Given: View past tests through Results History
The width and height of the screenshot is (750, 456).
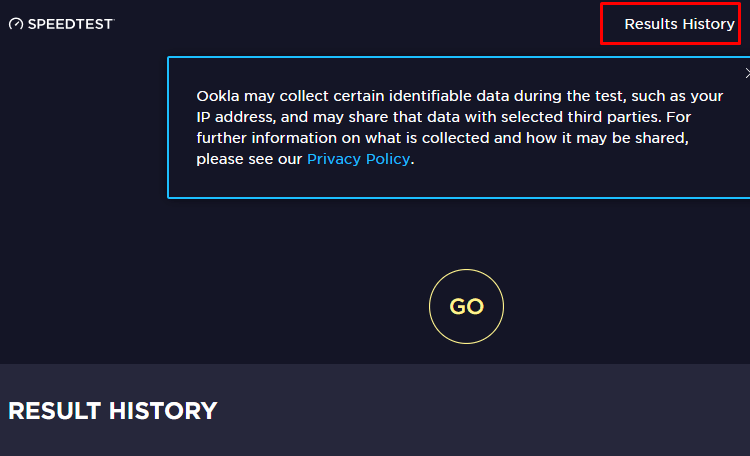Looking at the screenshot, I should pos(679,24).
